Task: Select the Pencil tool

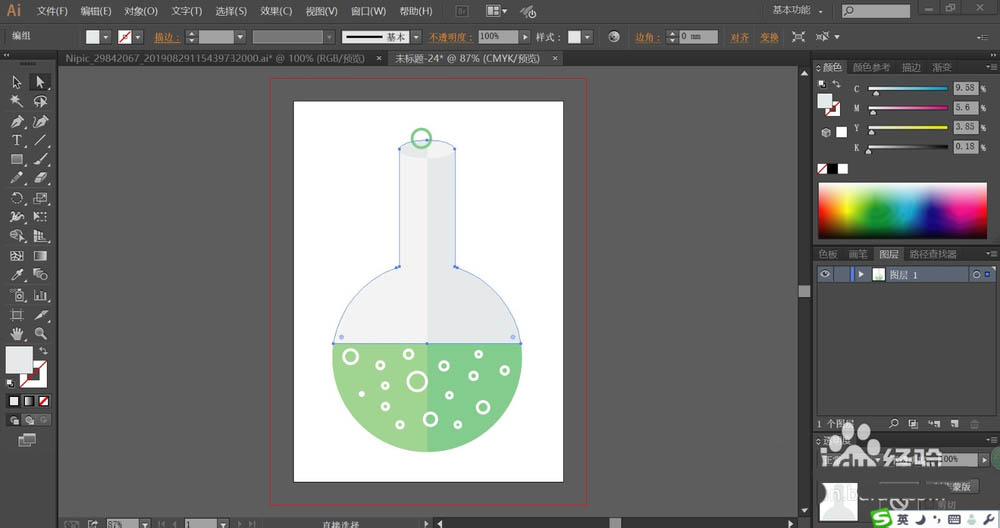Action: (x=17, y=179)
